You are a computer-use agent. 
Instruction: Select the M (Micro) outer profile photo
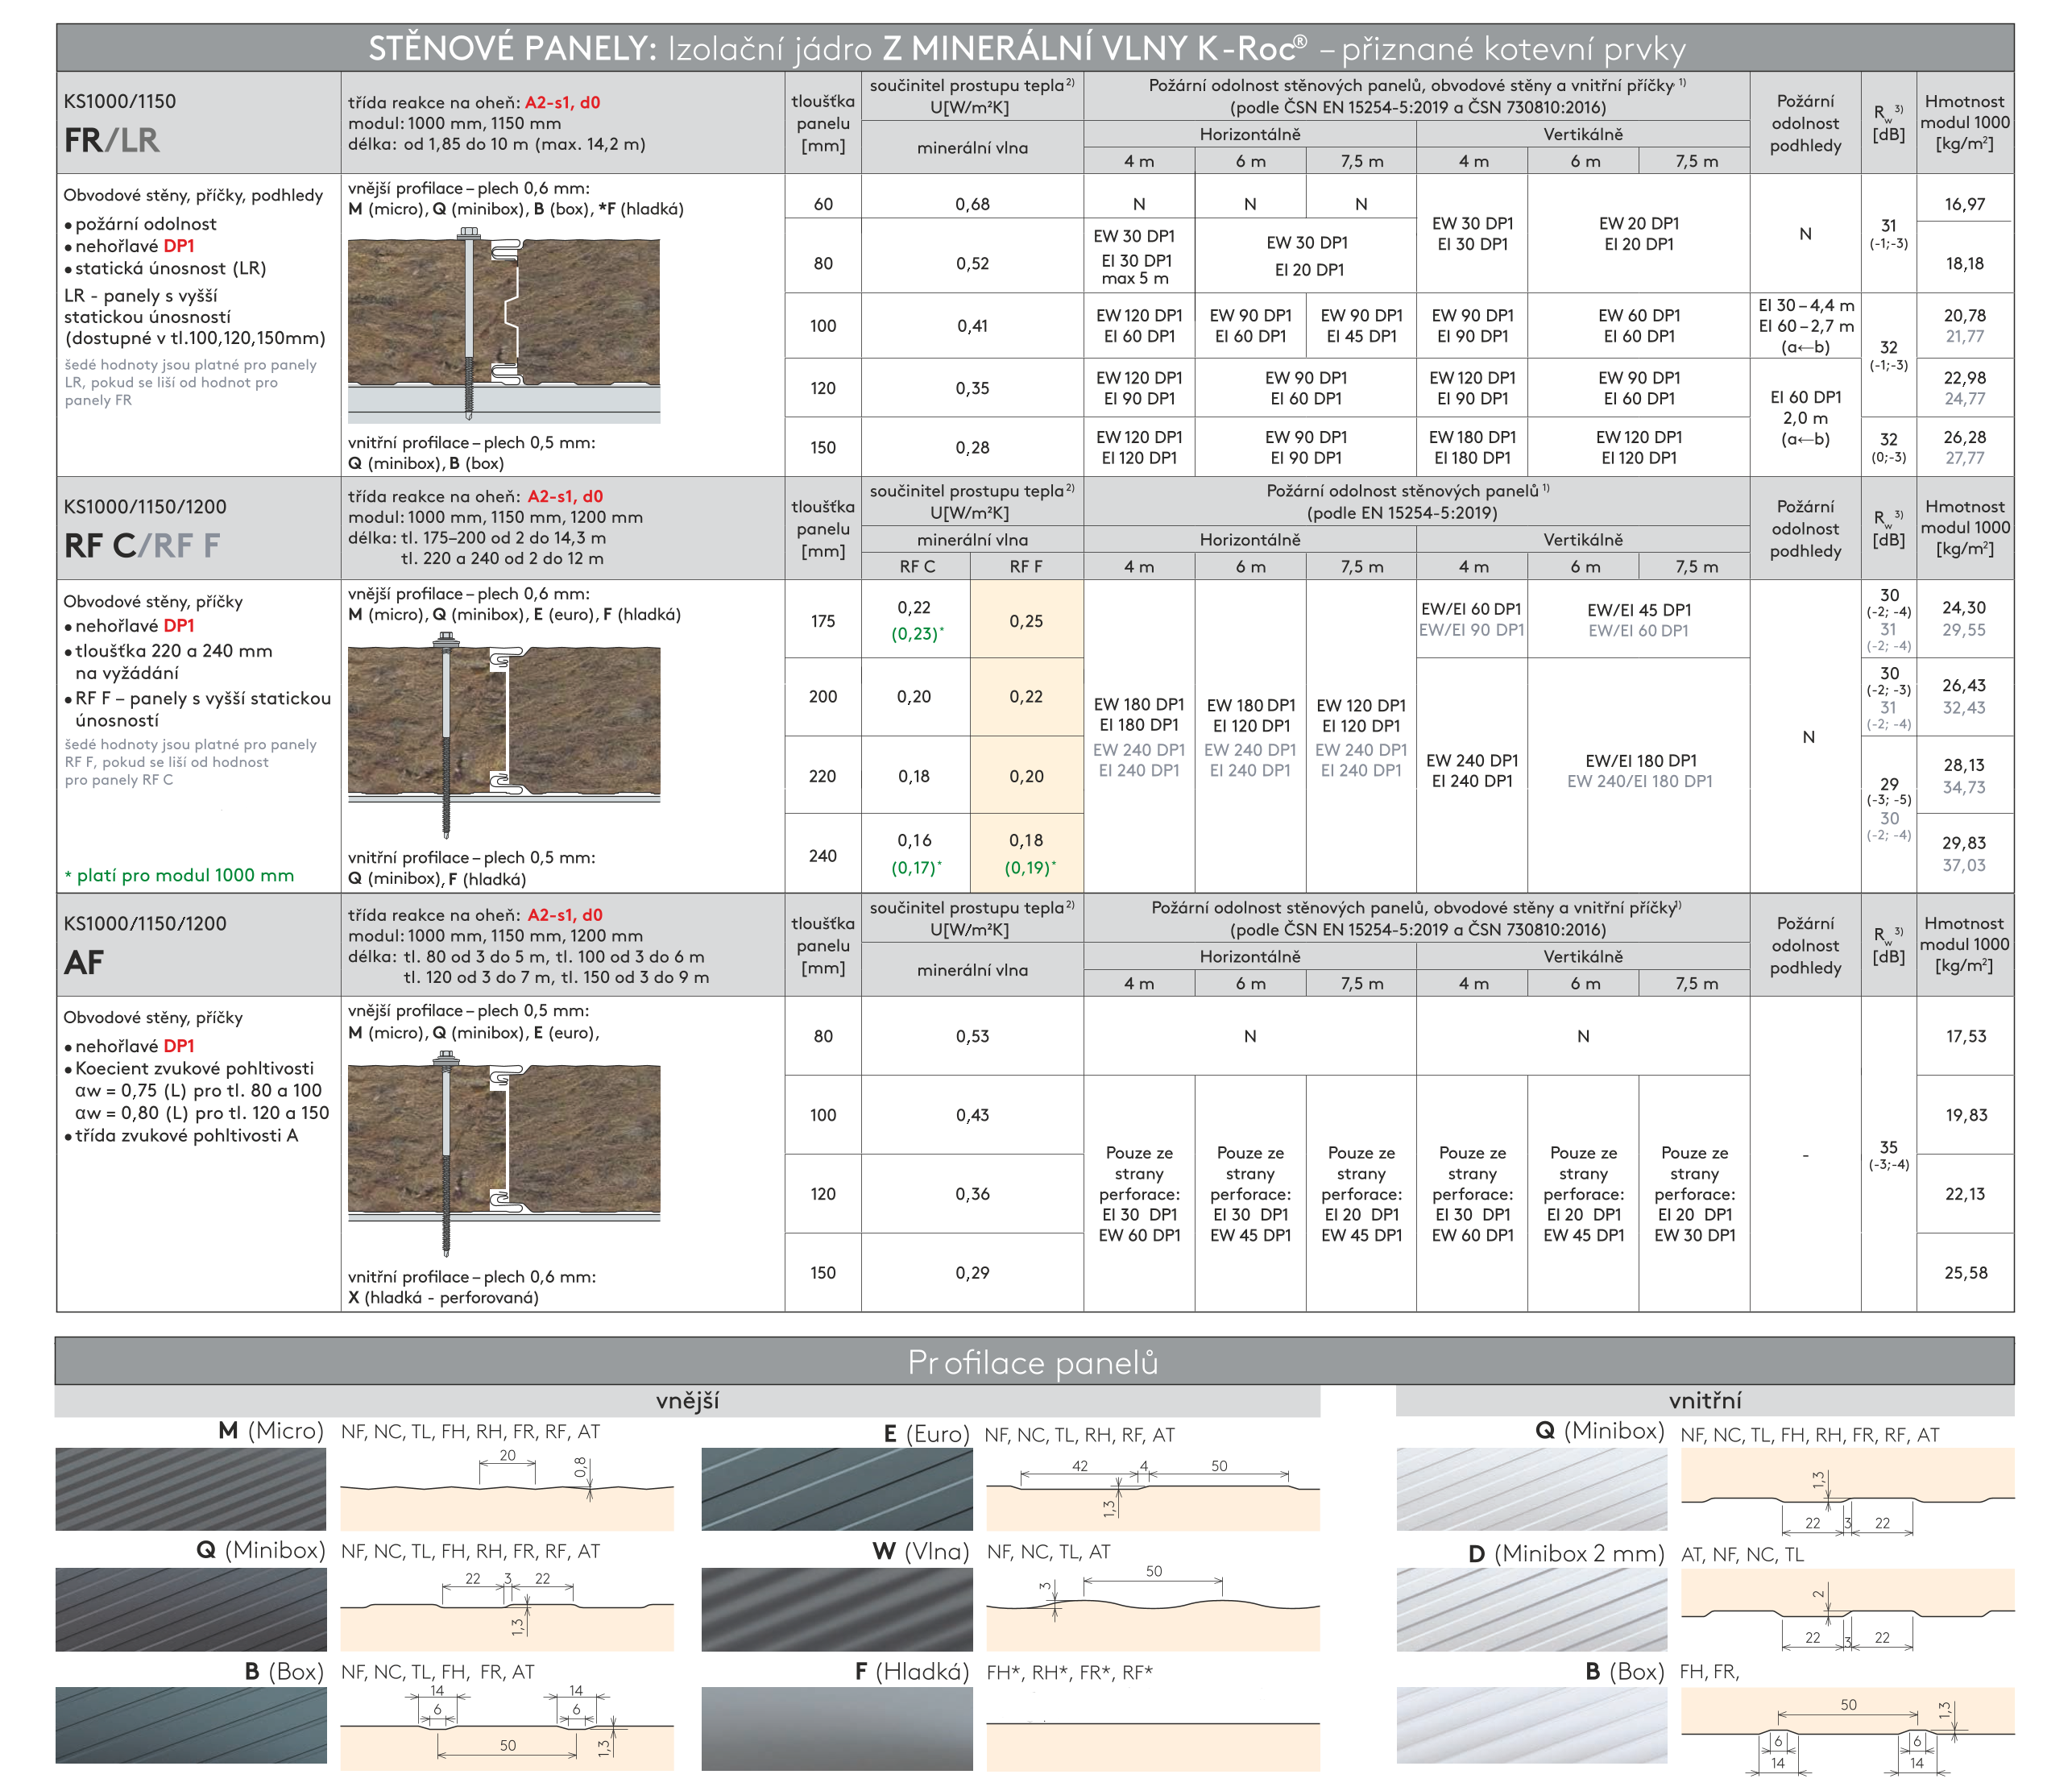tap(191, 1489)
